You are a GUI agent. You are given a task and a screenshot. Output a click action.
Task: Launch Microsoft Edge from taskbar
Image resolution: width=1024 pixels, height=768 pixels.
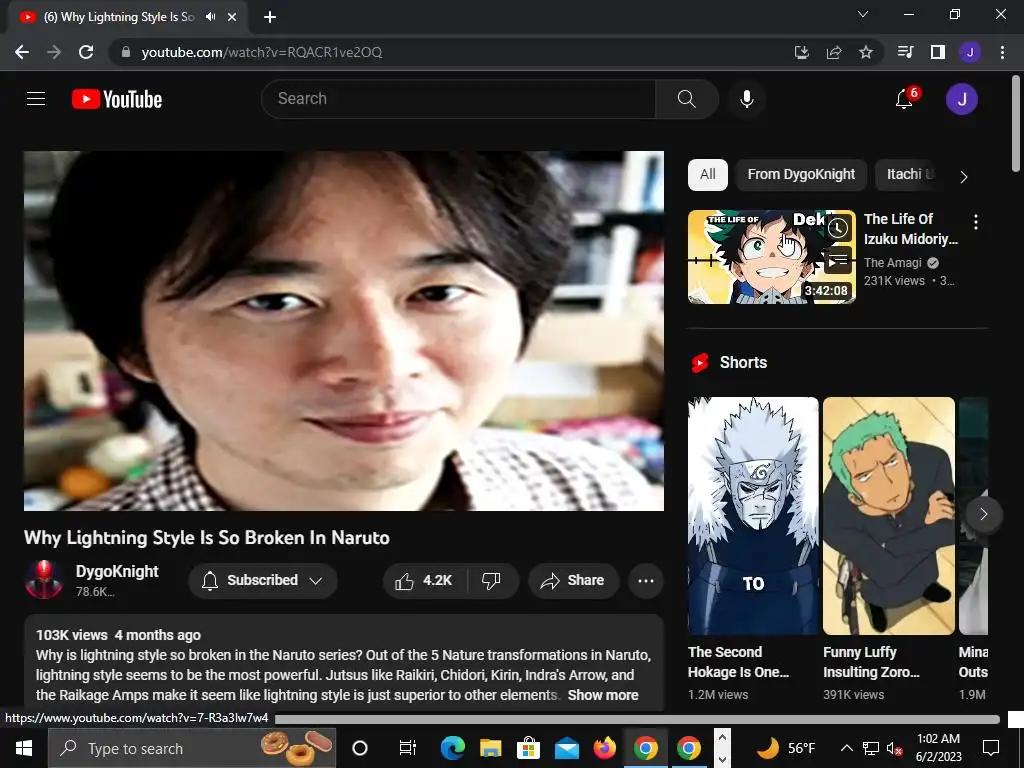coord(452,748)
